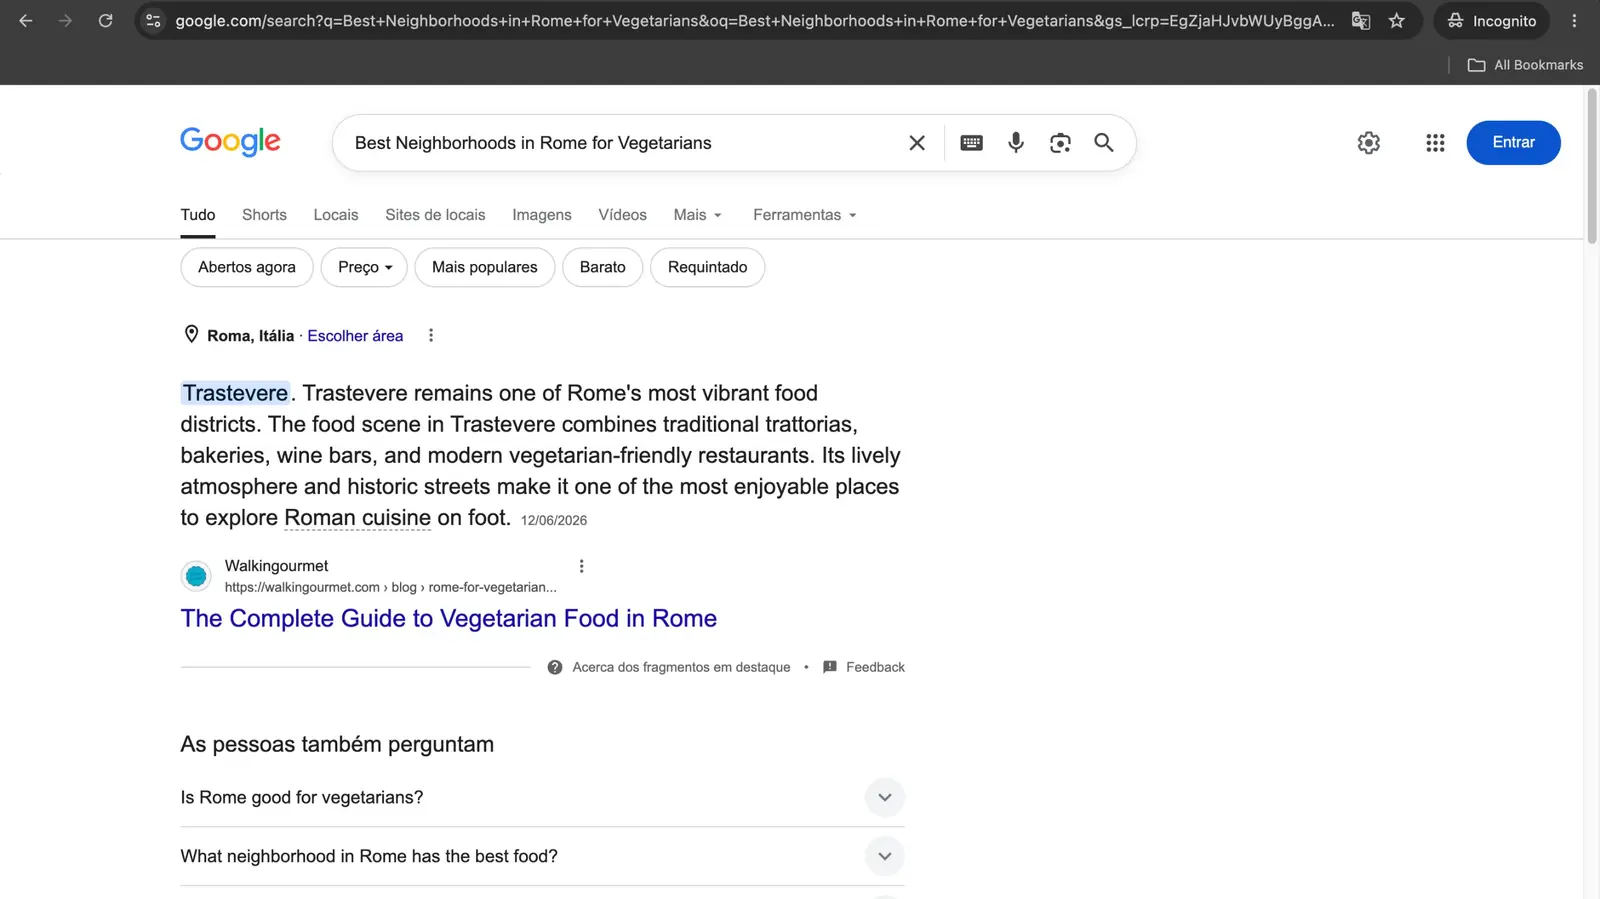Open three-dot menu beside Walkingourmet result

click(581, 566)
